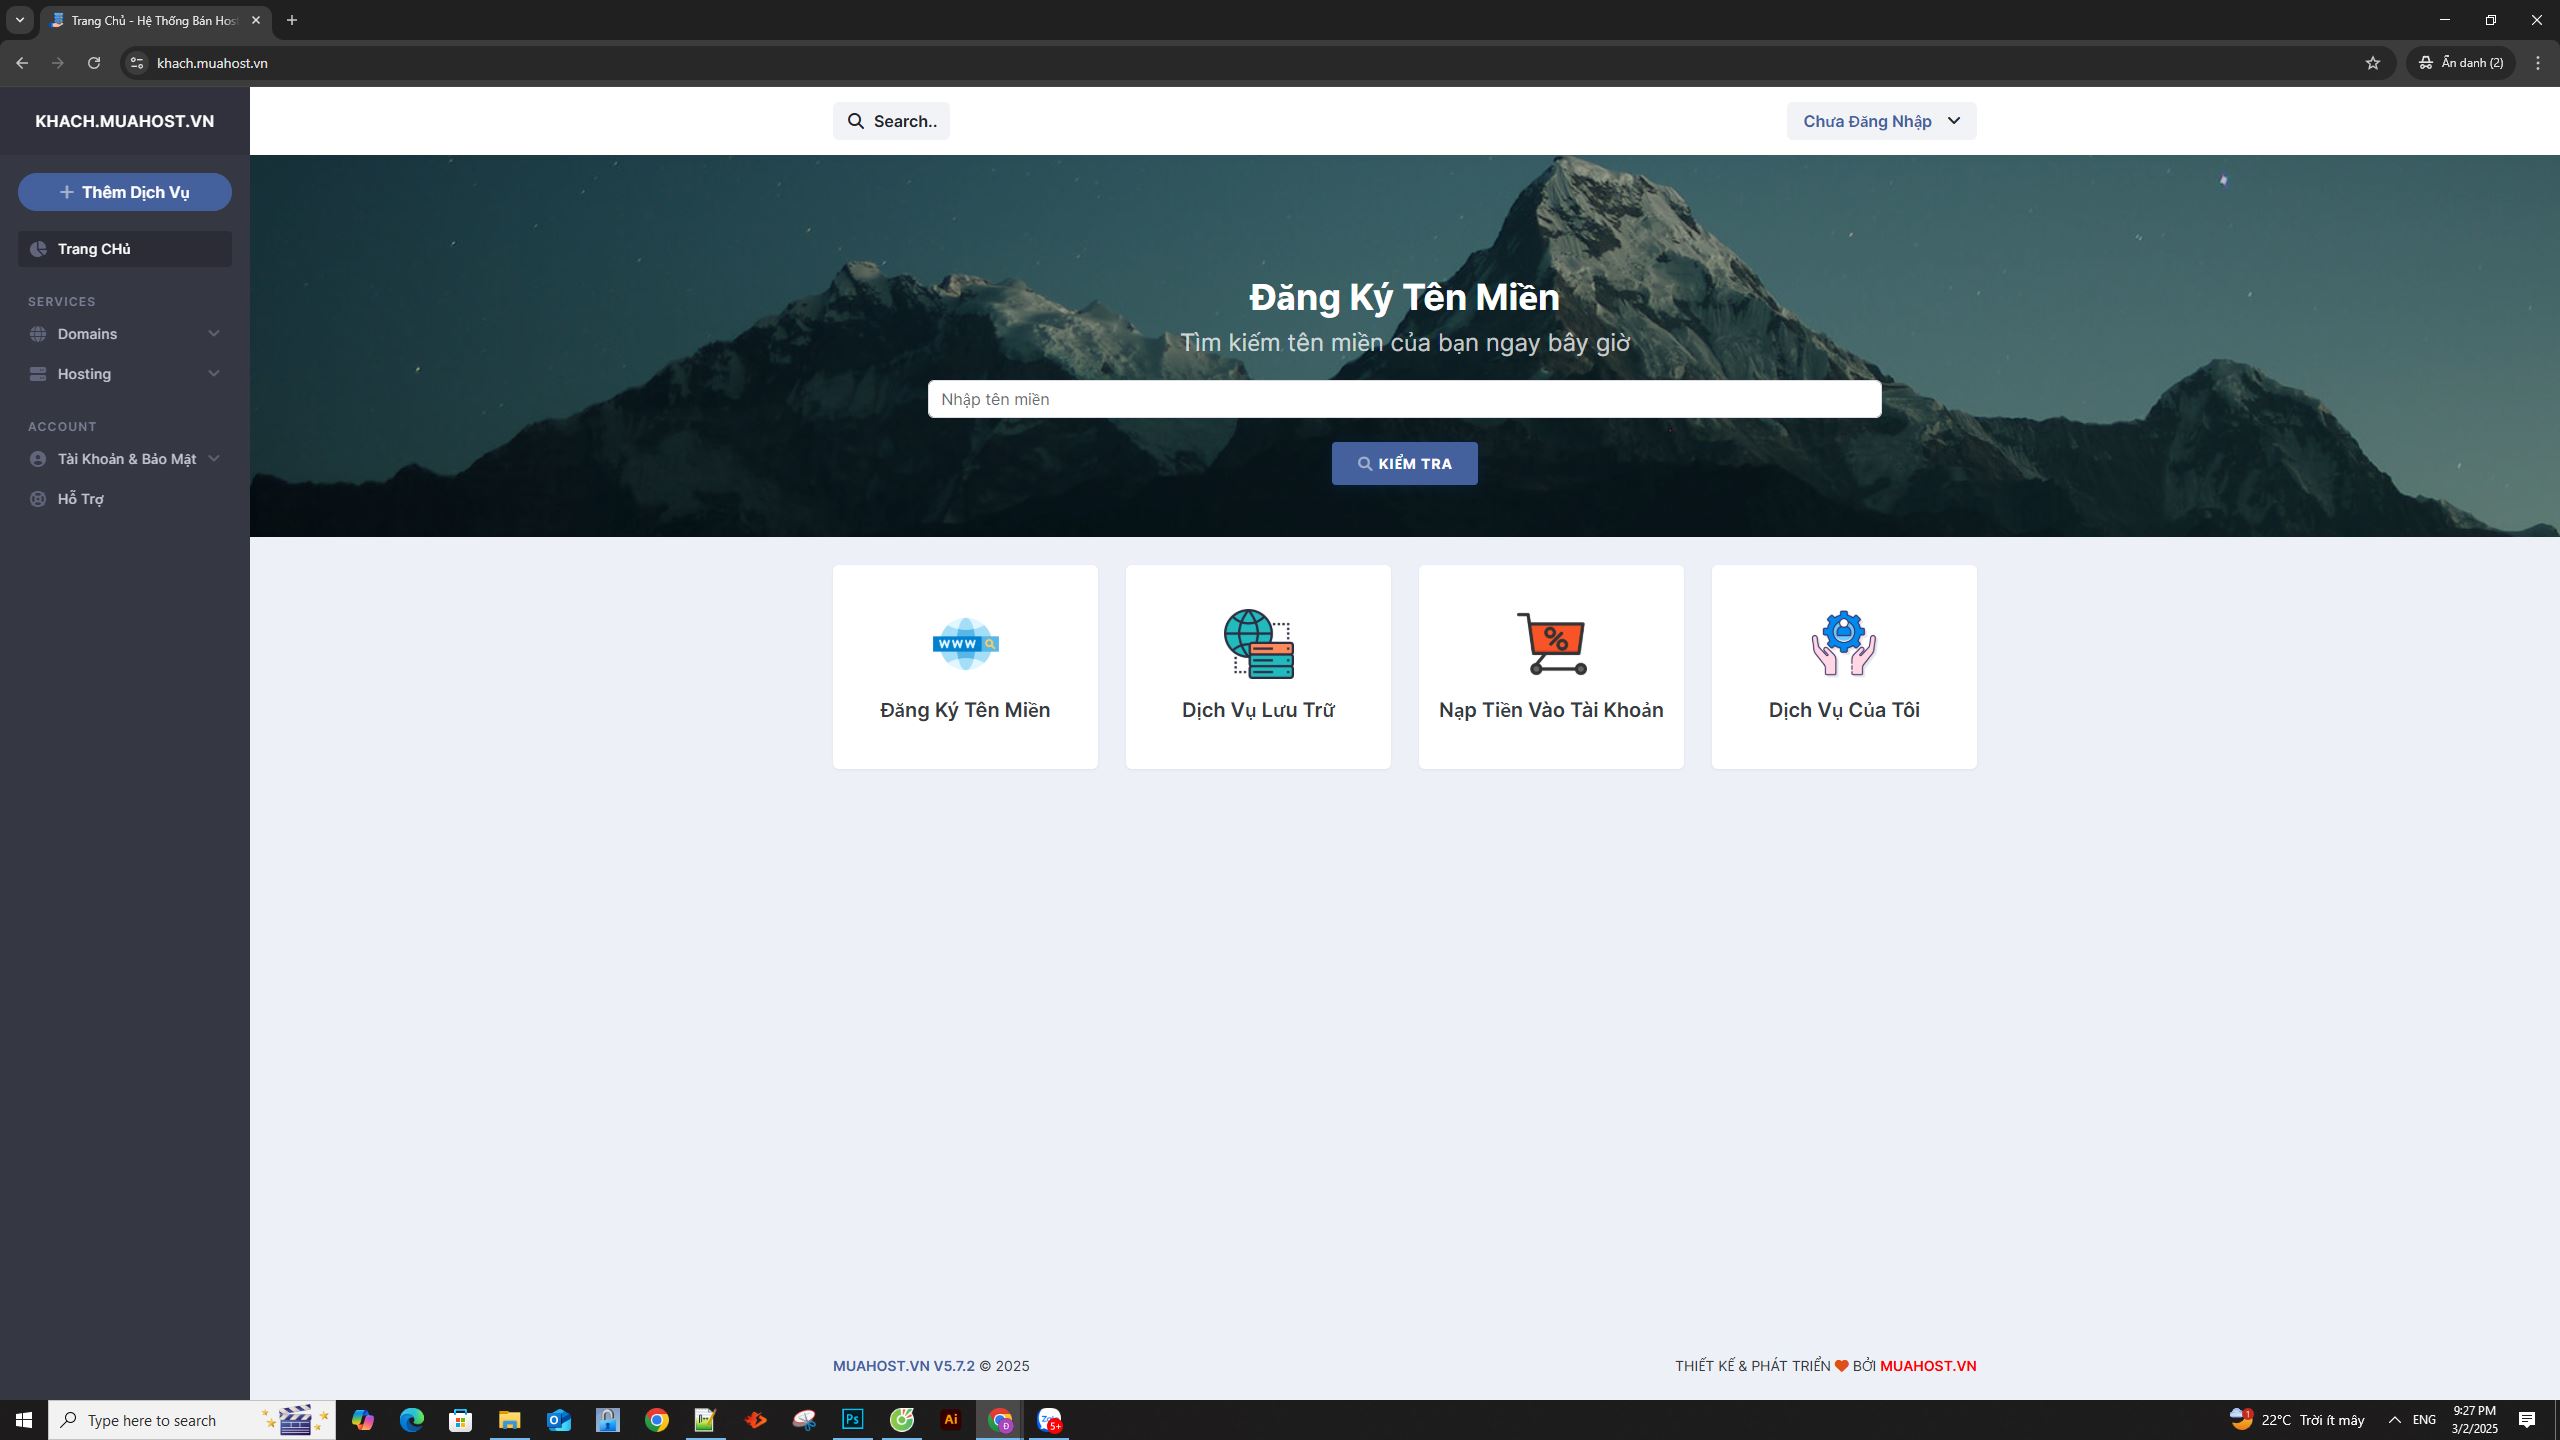Screen dimensions: 2560x1440
Task: Focus the Nhập tên miền input field
Action: point(1404,399)
